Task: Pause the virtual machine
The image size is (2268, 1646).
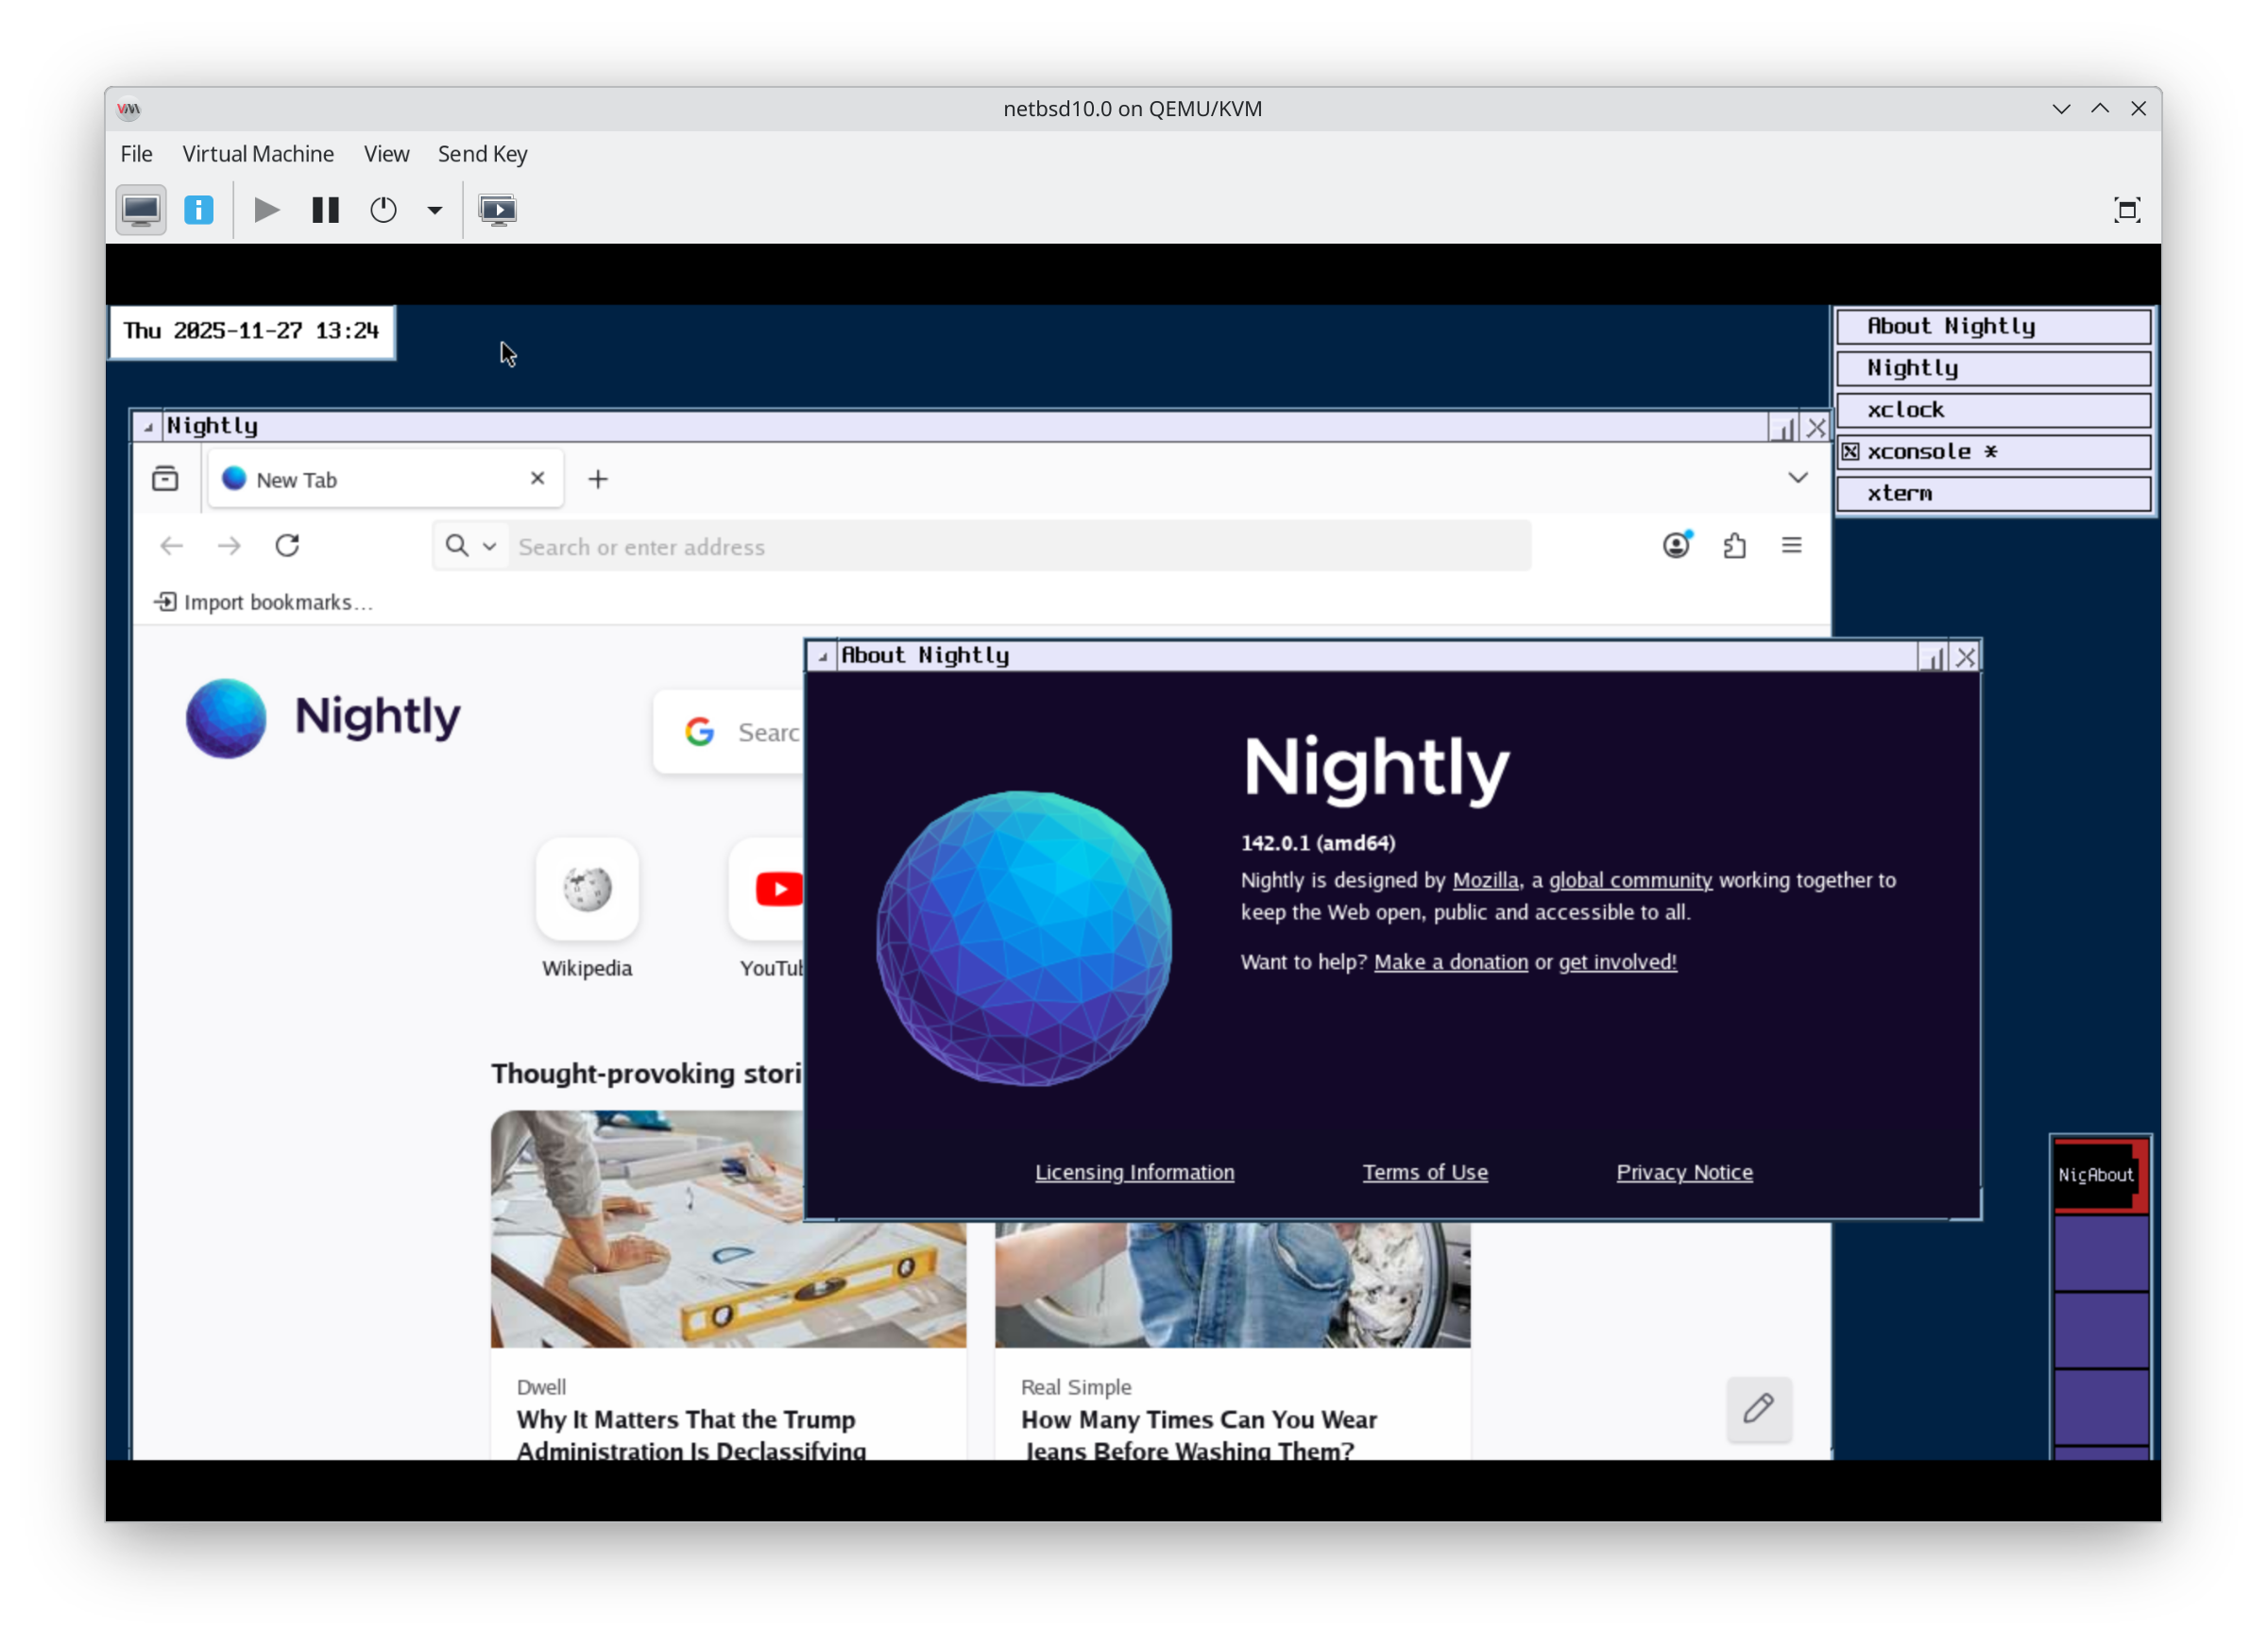Action: coord(325,210)
